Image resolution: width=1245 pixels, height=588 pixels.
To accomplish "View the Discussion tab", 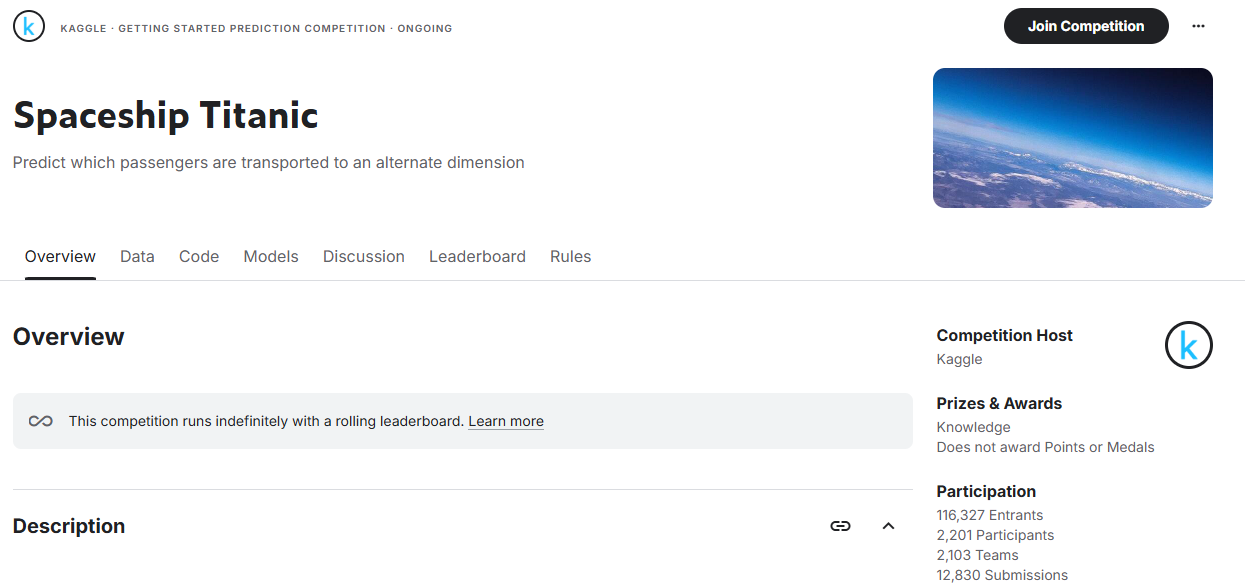I will point(364,257).
